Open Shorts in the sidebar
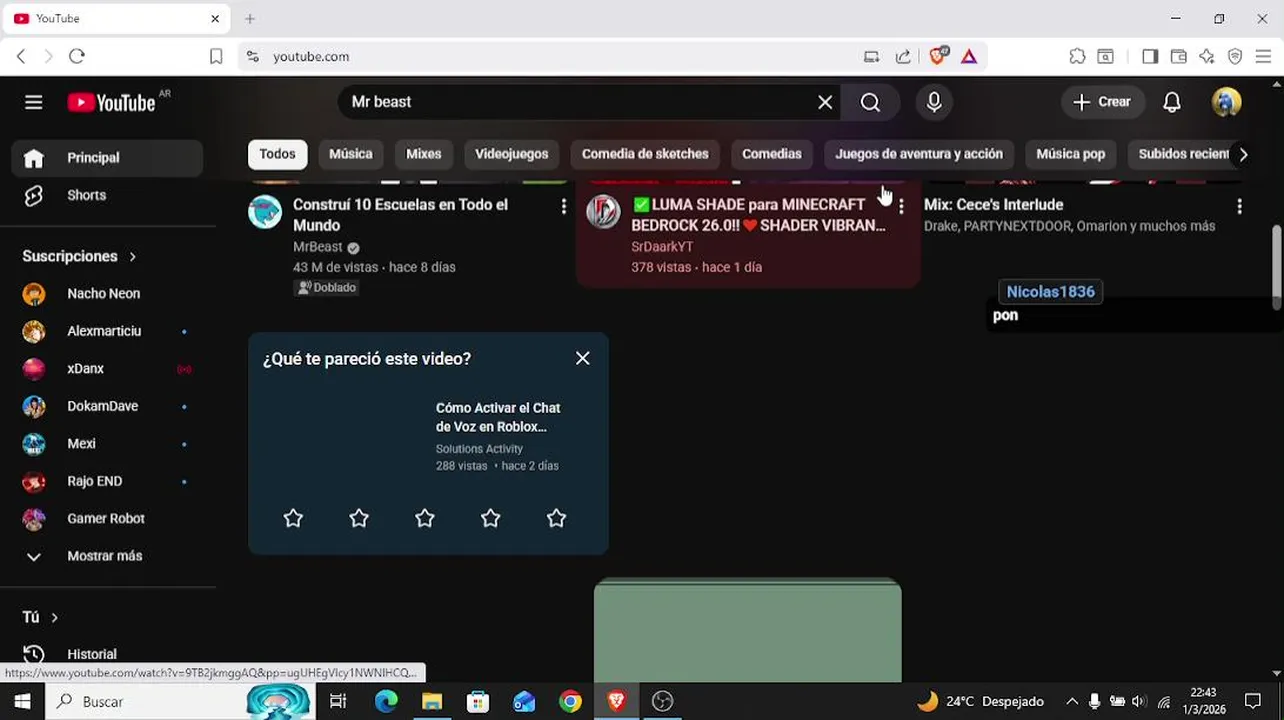Image resolution: width=1284 pixels, height=720 pixels. click(108, 195)
